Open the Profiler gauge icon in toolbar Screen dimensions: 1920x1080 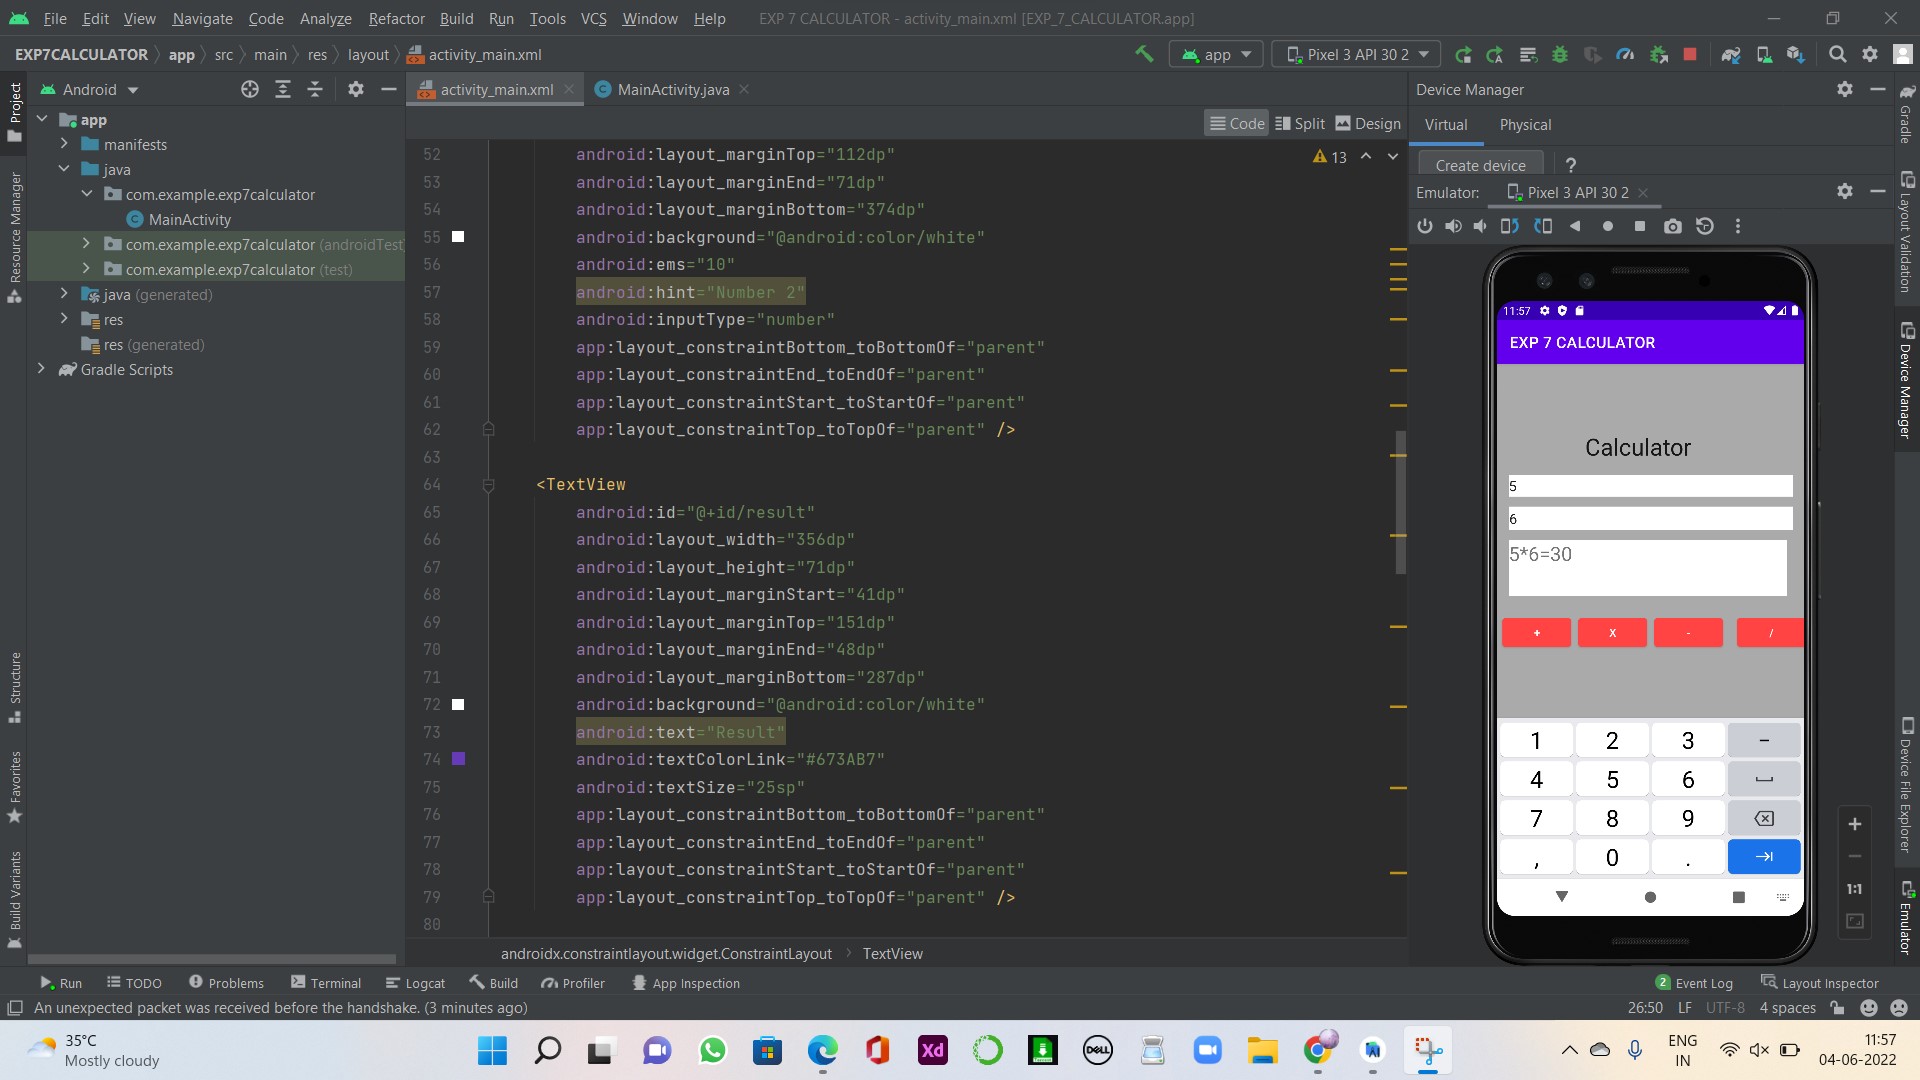pos(1625,54)
